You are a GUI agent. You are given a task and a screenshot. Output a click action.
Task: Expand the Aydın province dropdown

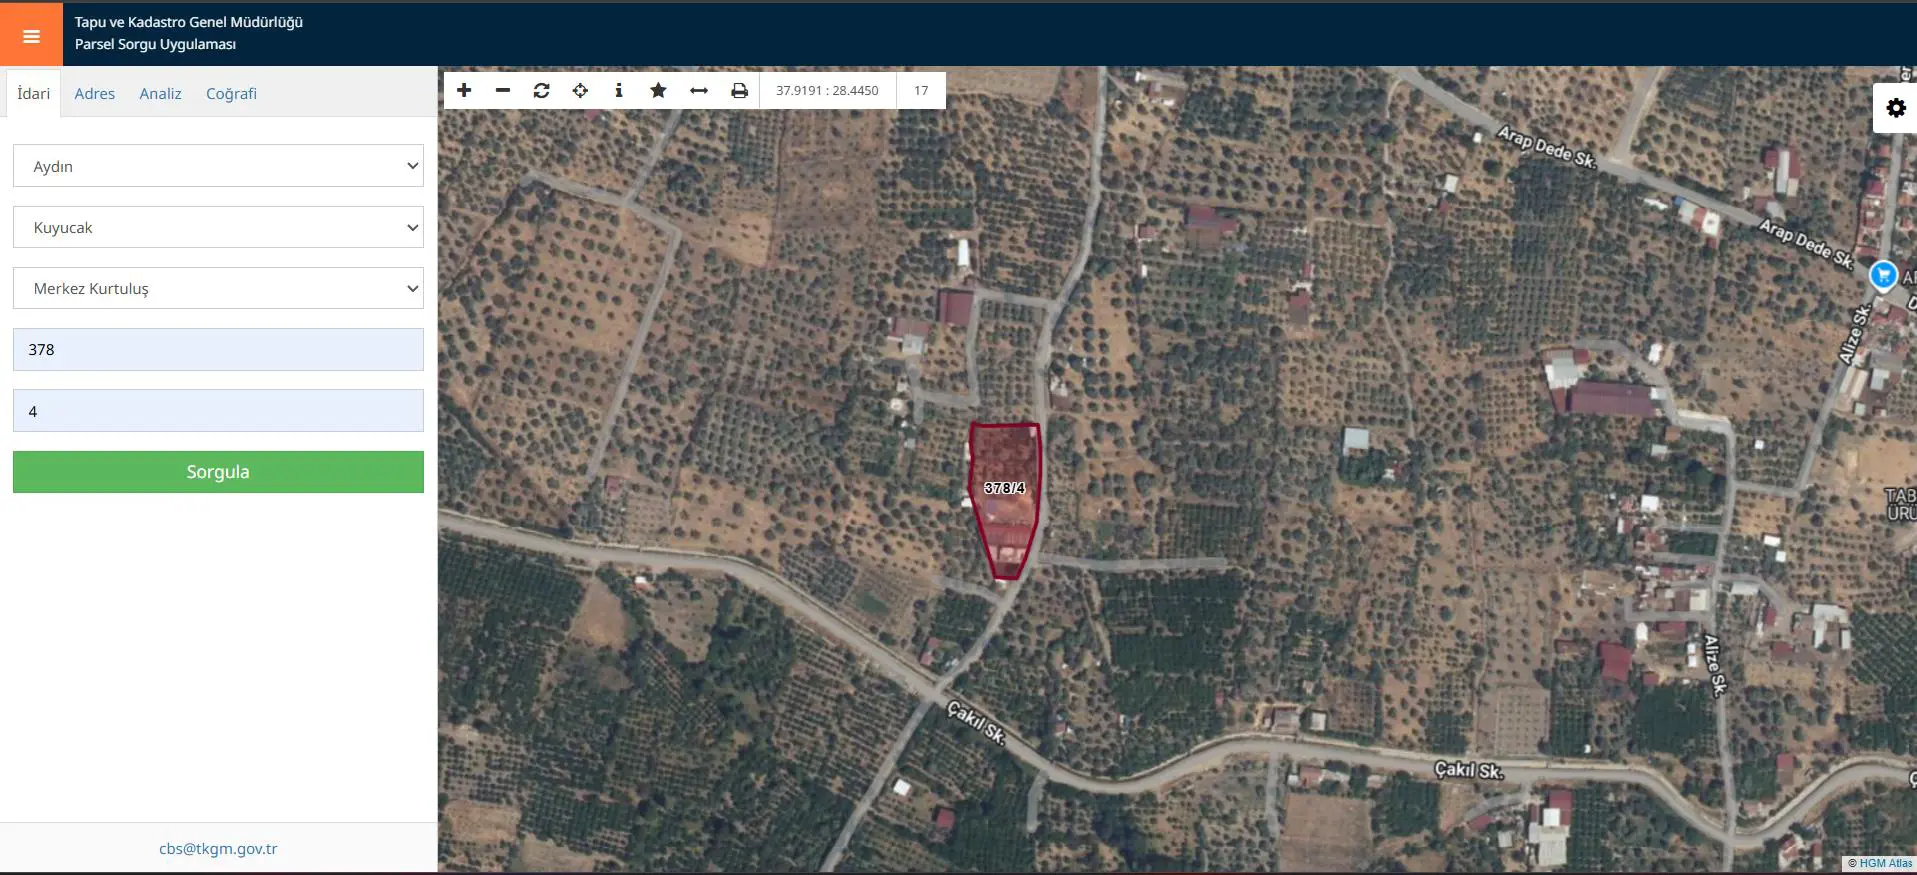(x=218, y=166)
